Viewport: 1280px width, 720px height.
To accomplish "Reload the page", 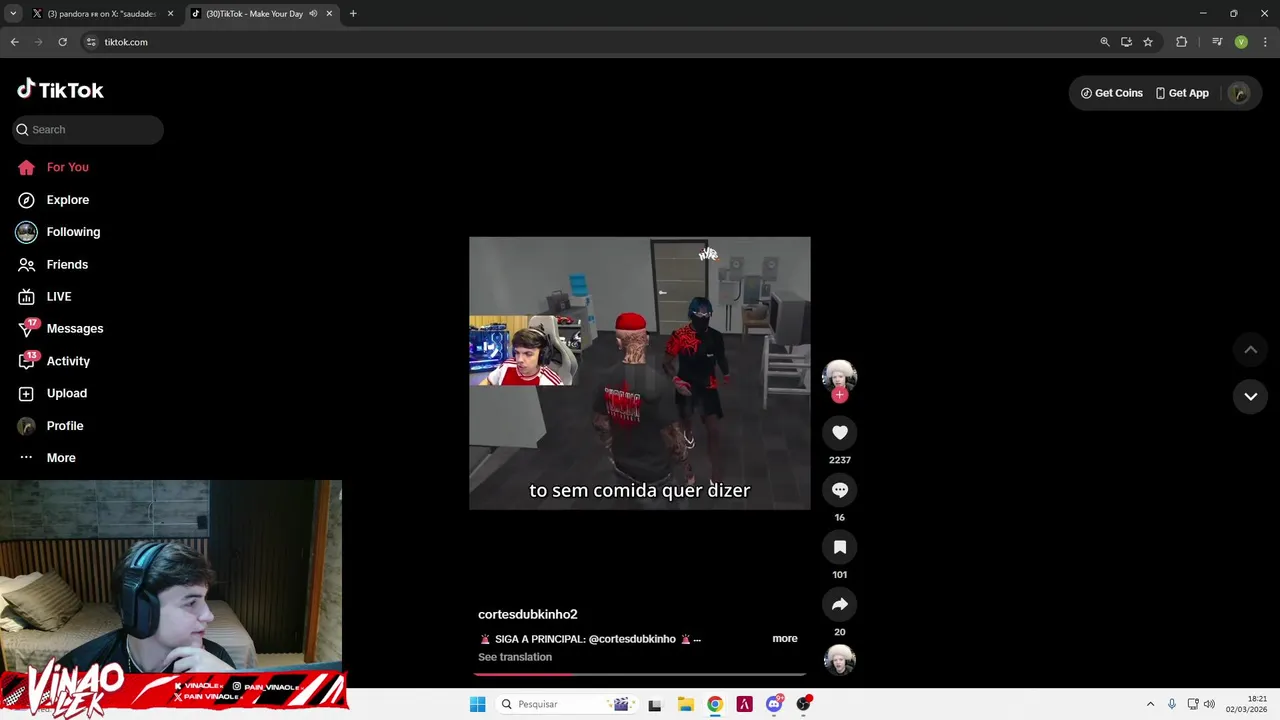I will [62, 42].
